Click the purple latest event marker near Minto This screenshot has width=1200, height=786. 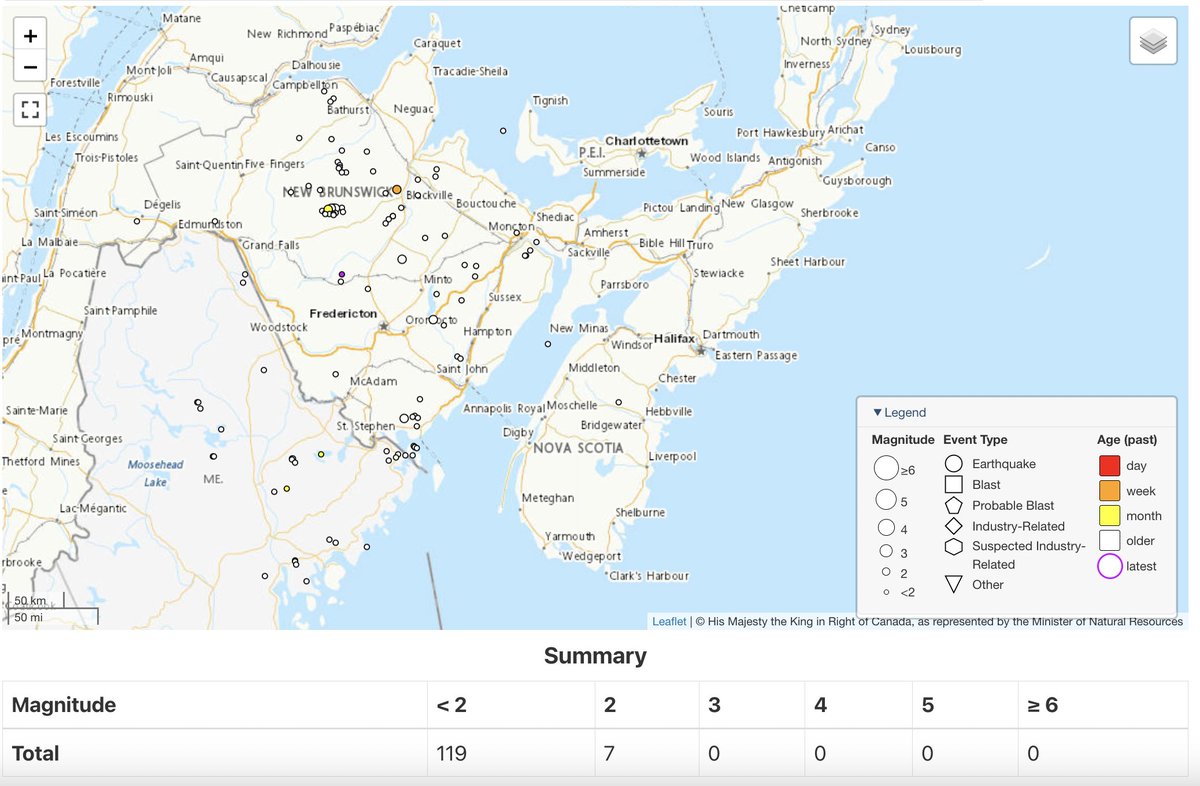(341, 273)
